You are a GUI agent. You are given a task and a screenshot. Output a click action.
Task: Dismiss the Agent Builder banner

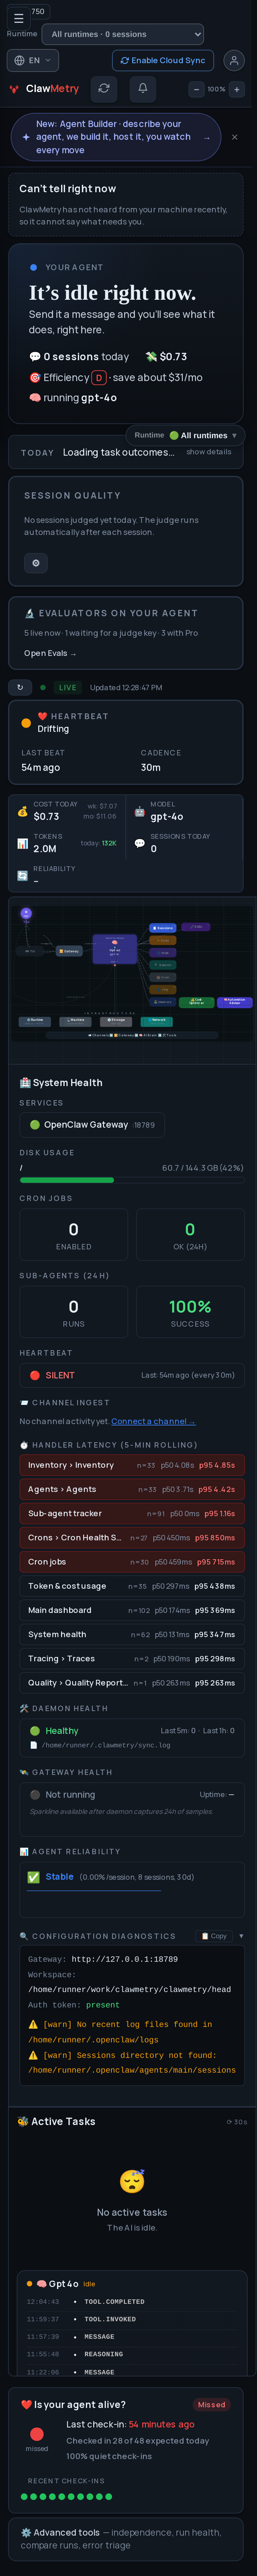point(234,137)
